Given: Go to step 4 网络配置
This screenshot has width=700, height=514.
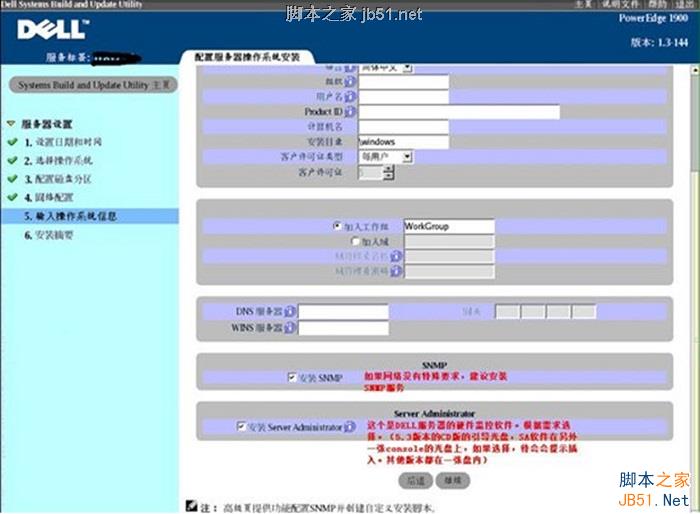Looking at the screenshot, I should click(49, 197).
